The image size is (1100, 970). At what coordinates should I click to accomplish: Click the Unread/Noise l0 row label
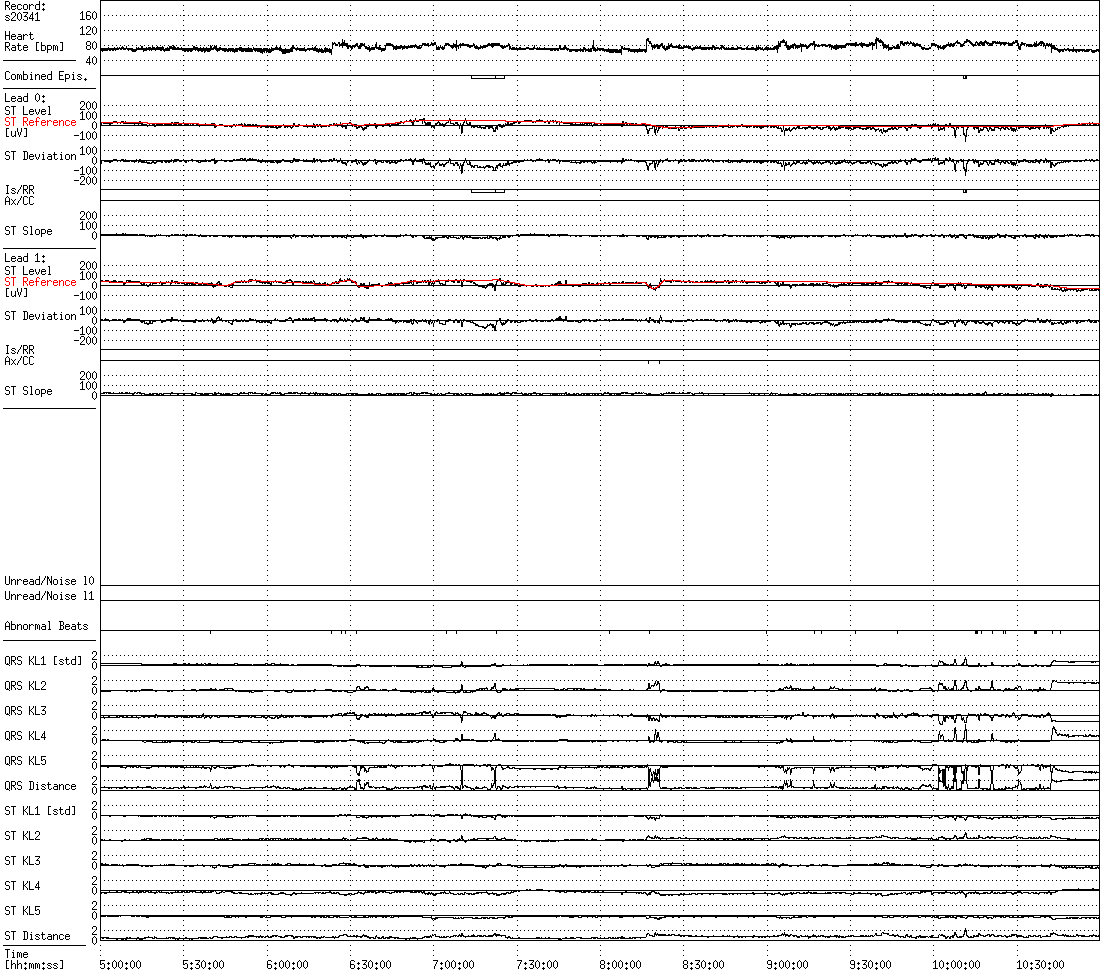coord(49,581)
